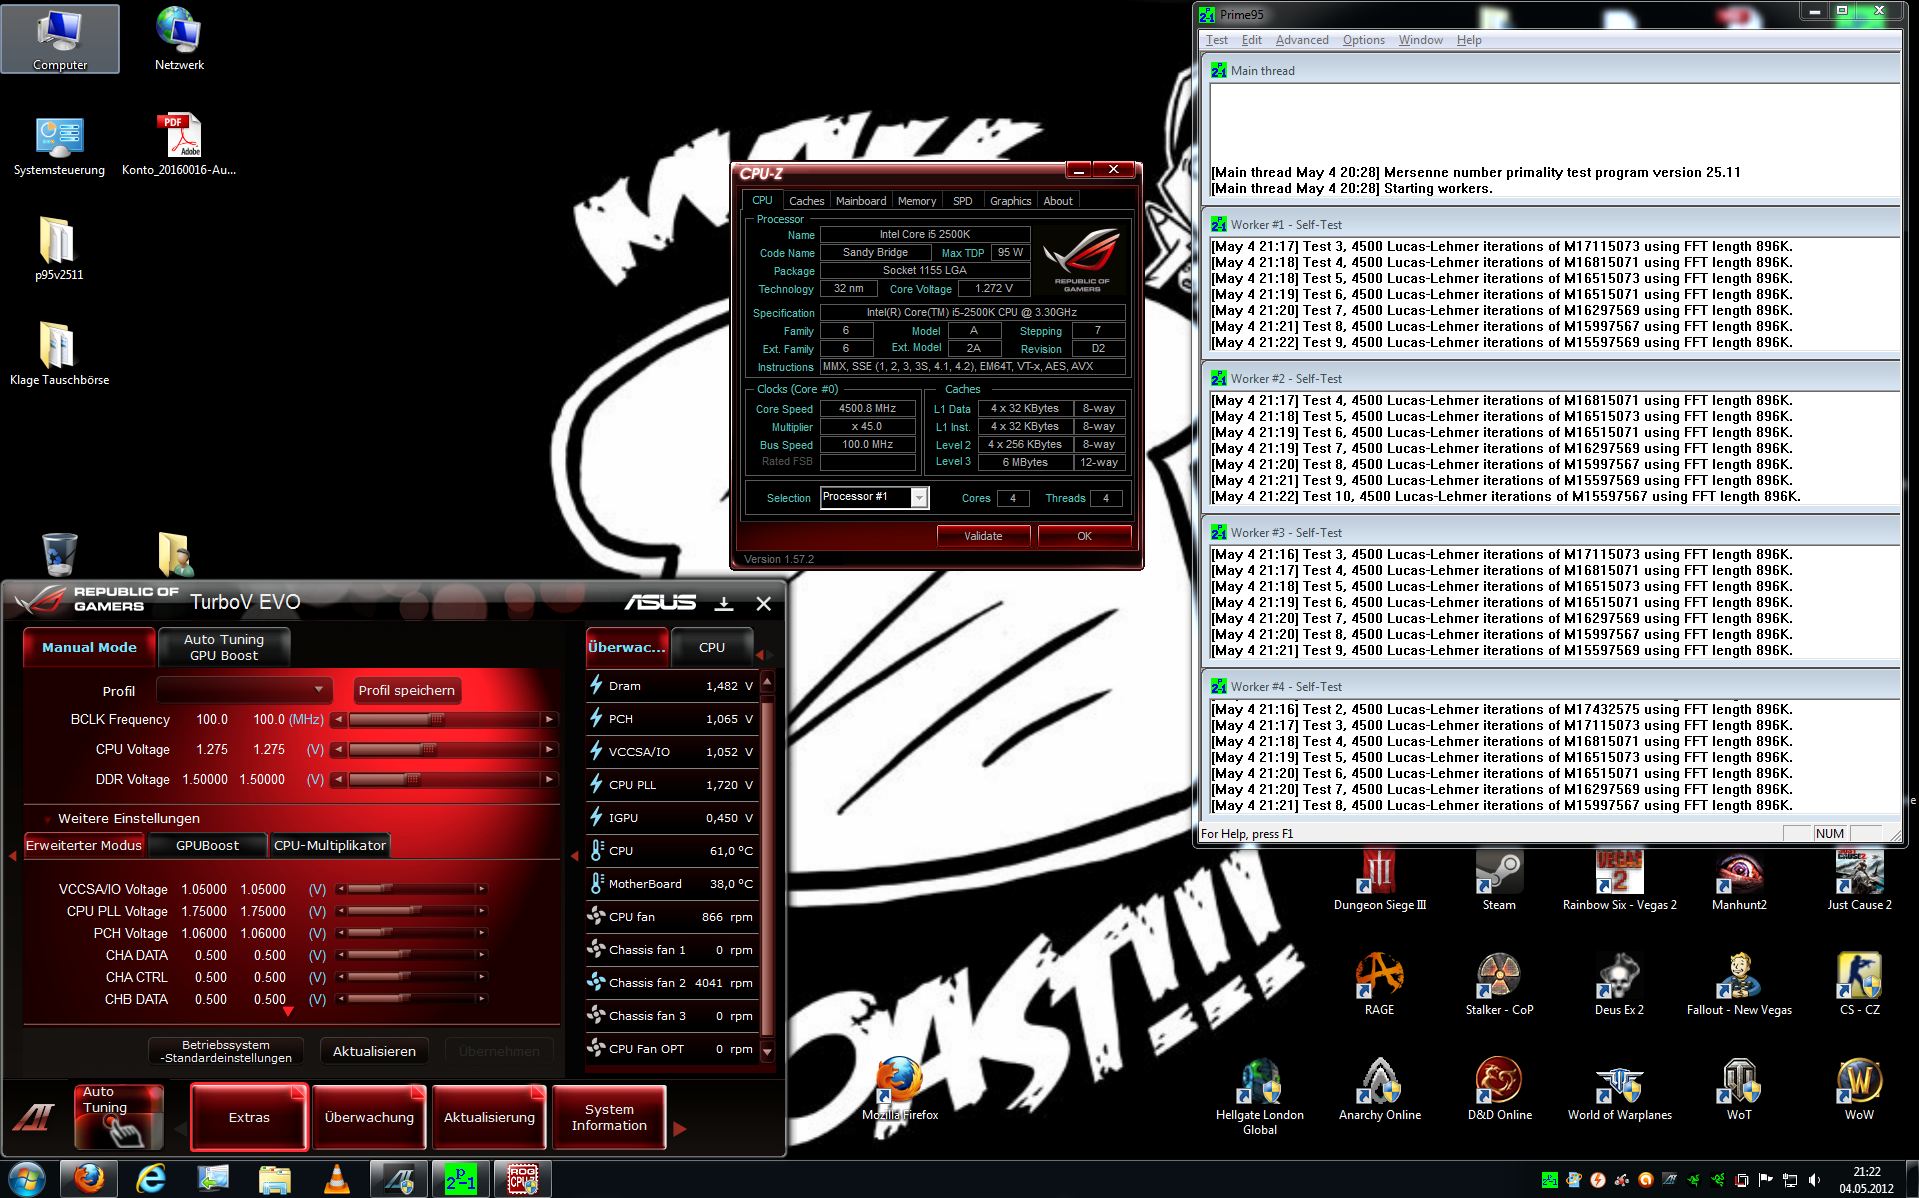Image resolution: width=1919 pixels, height=1198 pixels.
Task: Open the Recycle Bin icon
Action: tap(60, 553)
